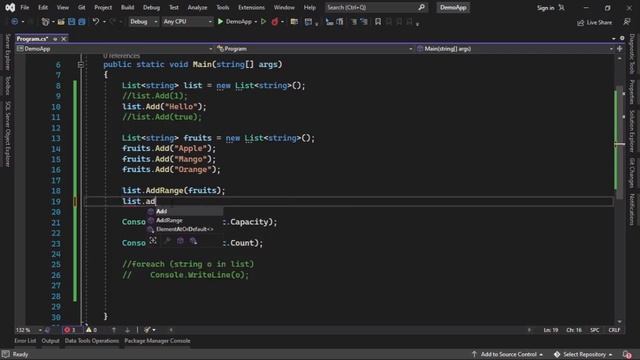
Task: Click the split editor icon at scrollbar top
Action: (620, 49)
